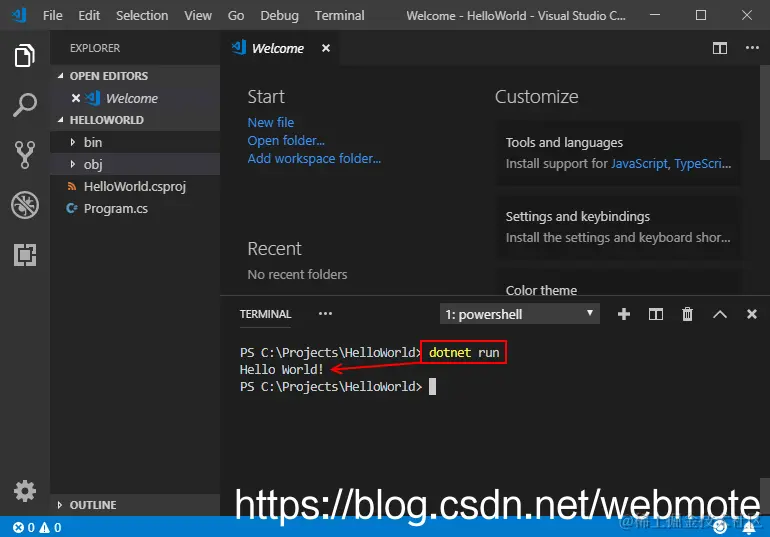Collapse the Open Editors section

(135, 76)
